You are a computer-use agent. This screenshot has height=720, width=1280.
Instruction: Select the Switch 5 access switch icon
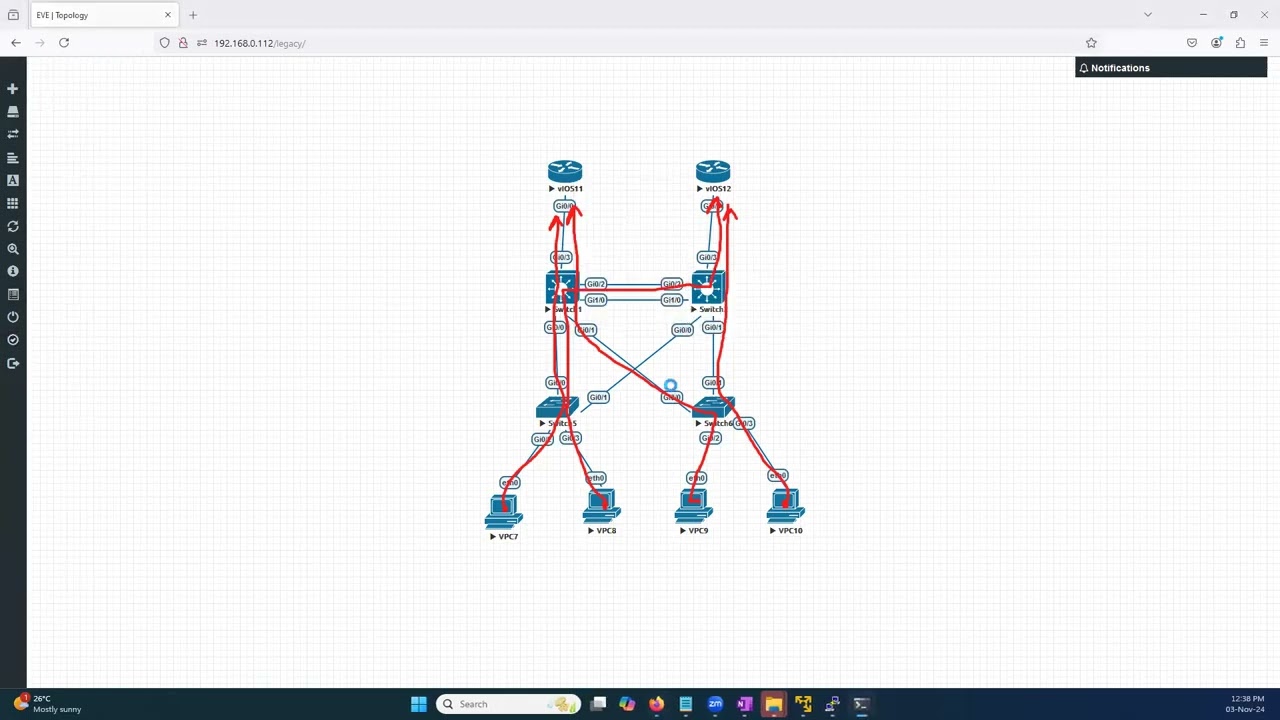[x=557, y=408]
